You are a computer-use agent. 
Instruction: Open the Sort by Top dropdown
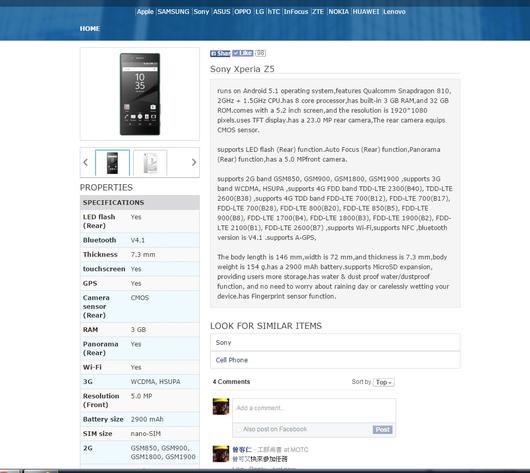click(384, 382)
